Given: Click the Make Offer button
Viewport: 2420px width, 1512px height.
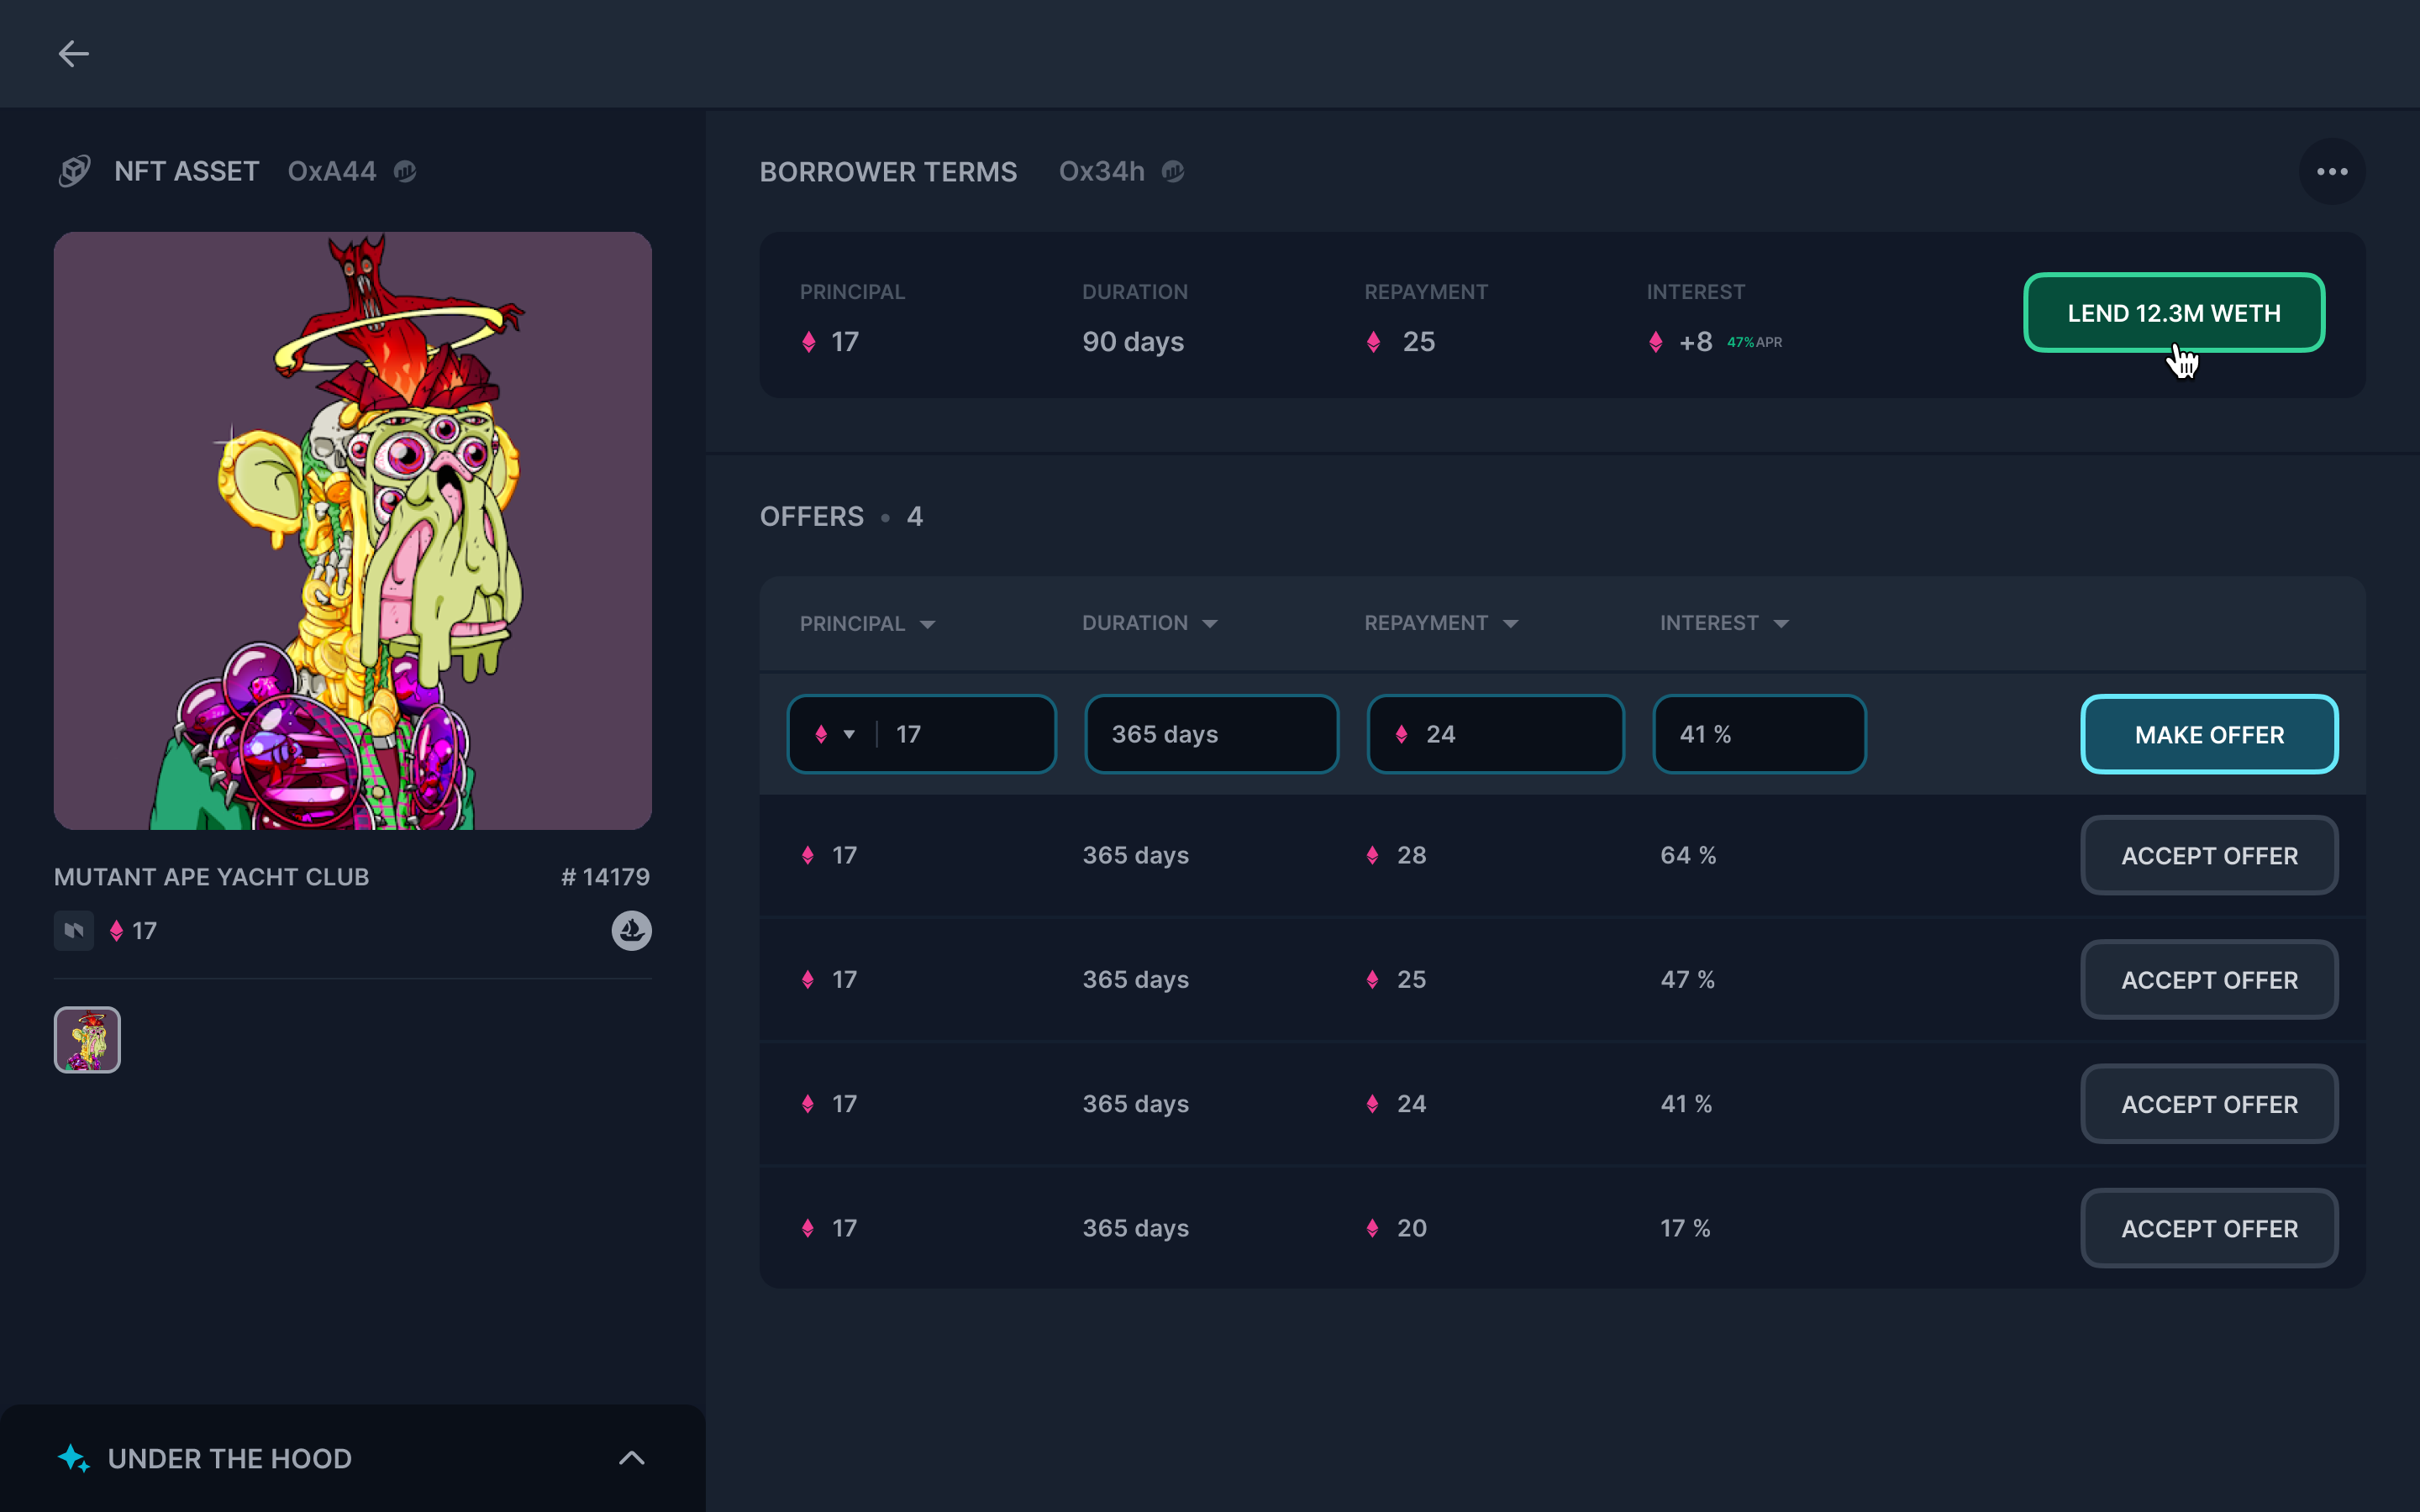Looking at the screenshot, I should click(2208, 735).
